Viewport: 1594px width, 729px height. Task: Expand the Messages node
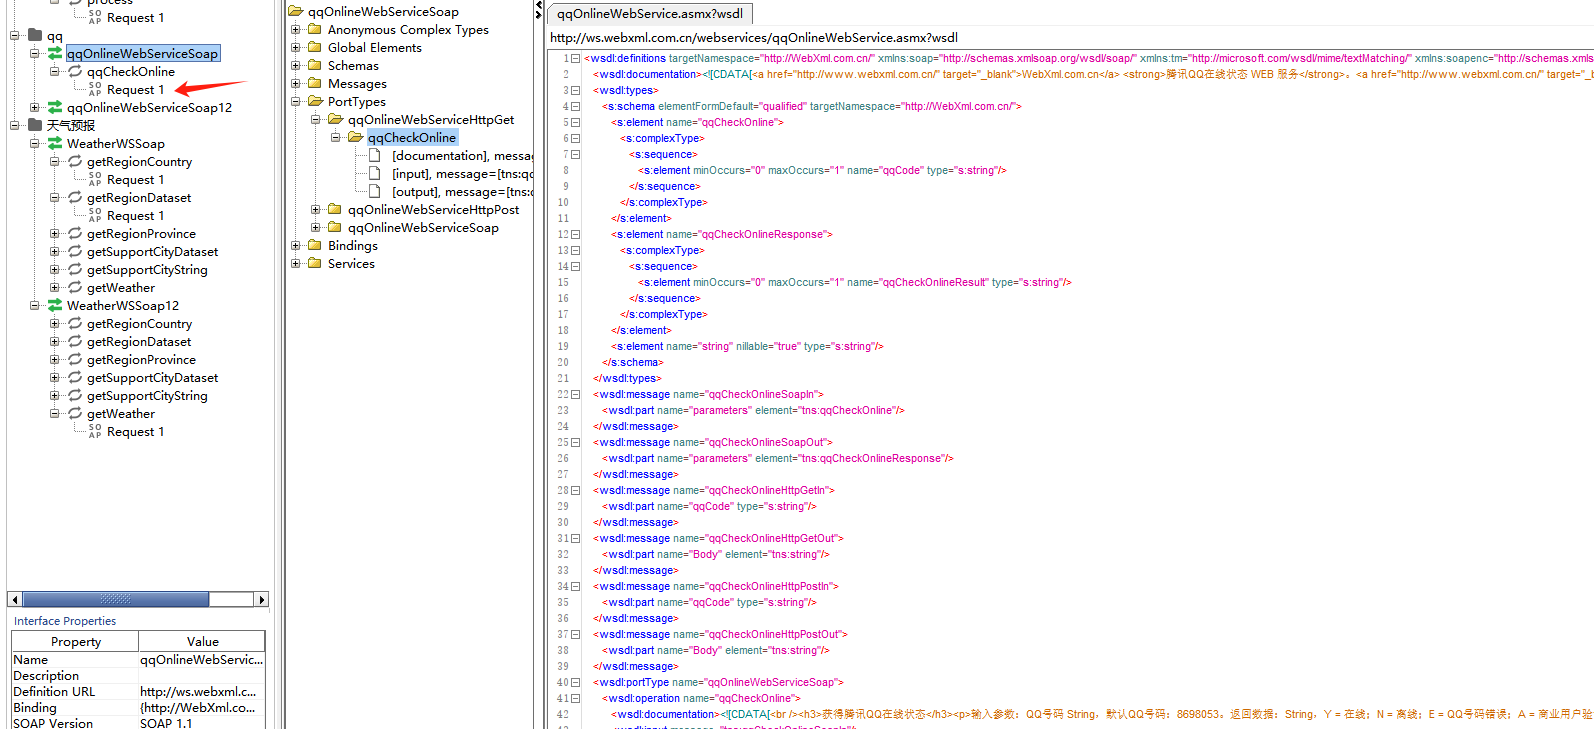coord(295,83)
